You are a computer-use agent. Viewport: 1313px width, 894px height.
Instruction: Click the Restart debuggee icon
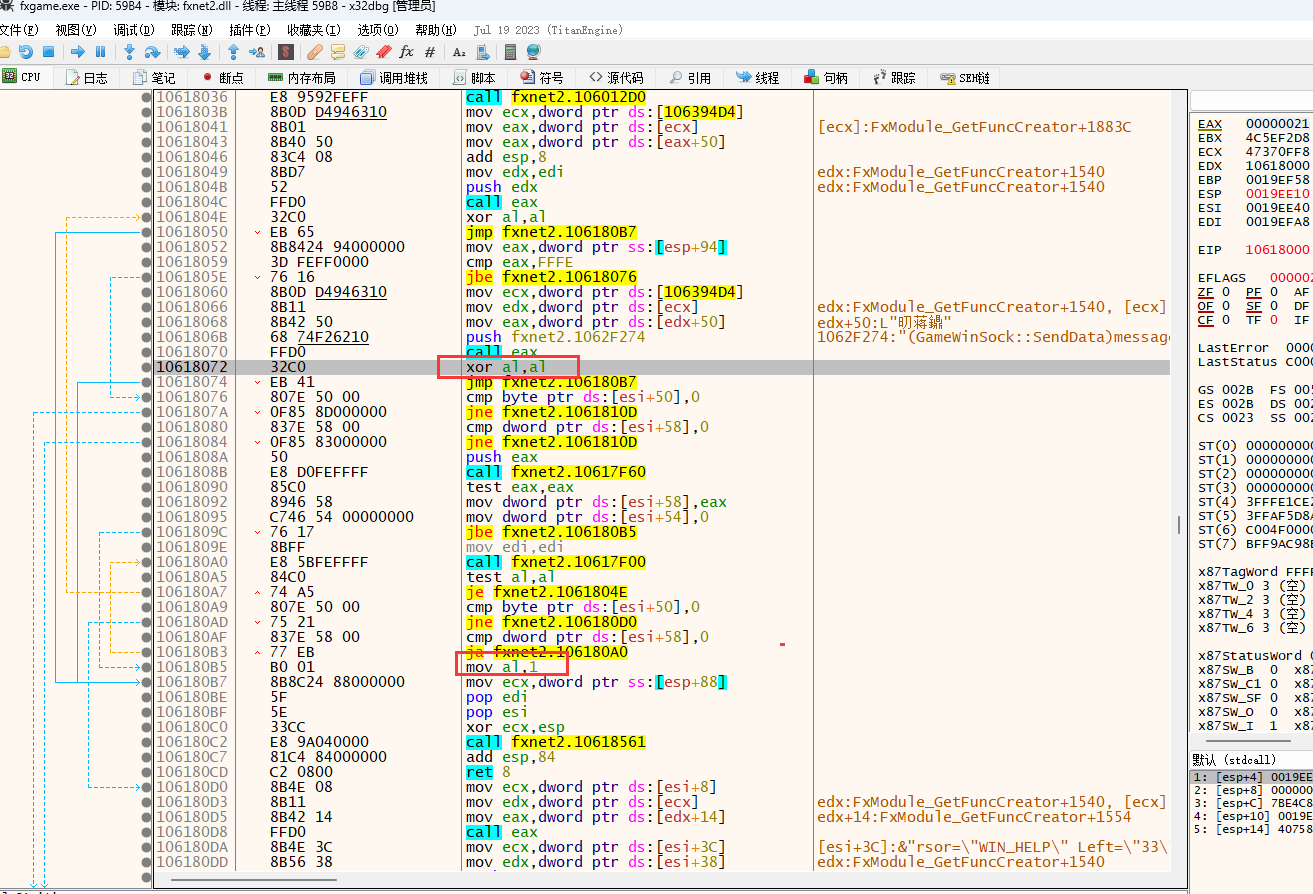(x=26, y=52)
